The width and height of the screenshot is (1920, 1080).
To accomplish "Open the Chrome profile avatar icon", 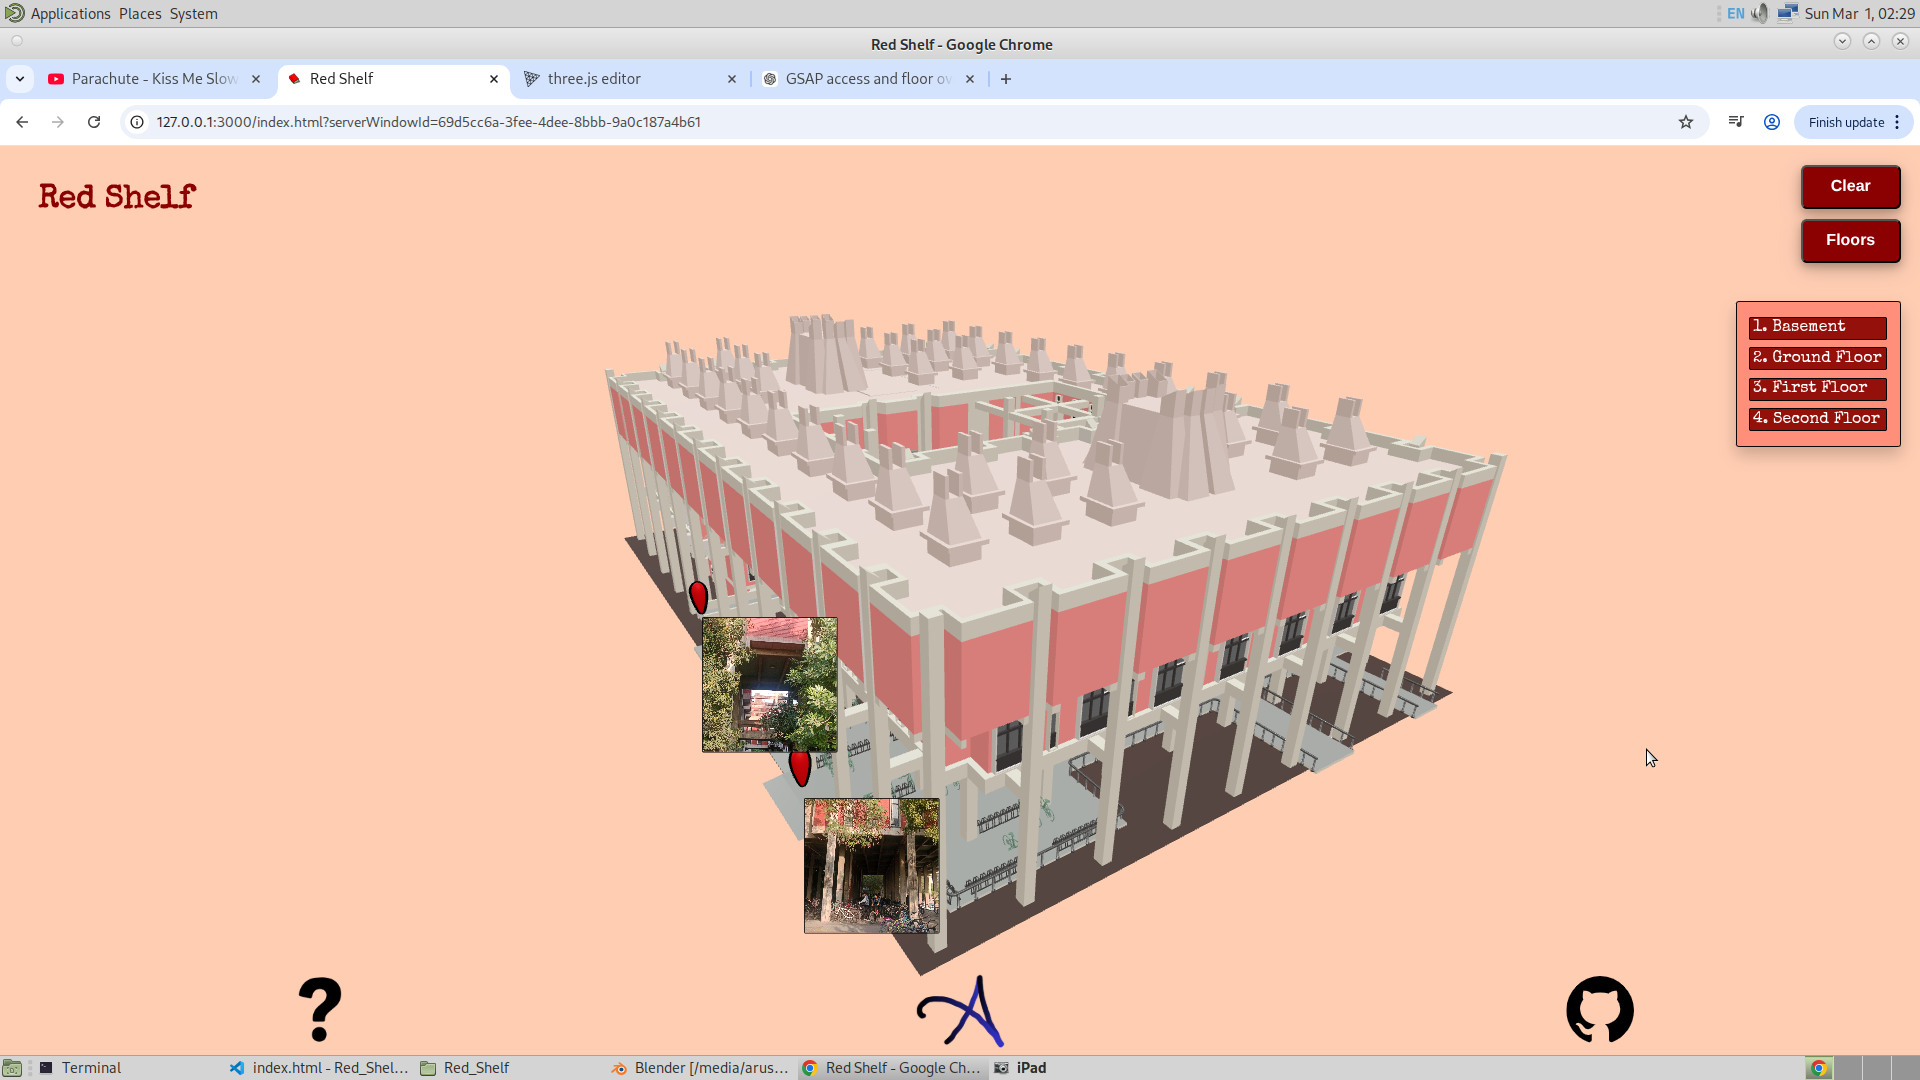I will pyautogui.click(x=1772, y=122).
